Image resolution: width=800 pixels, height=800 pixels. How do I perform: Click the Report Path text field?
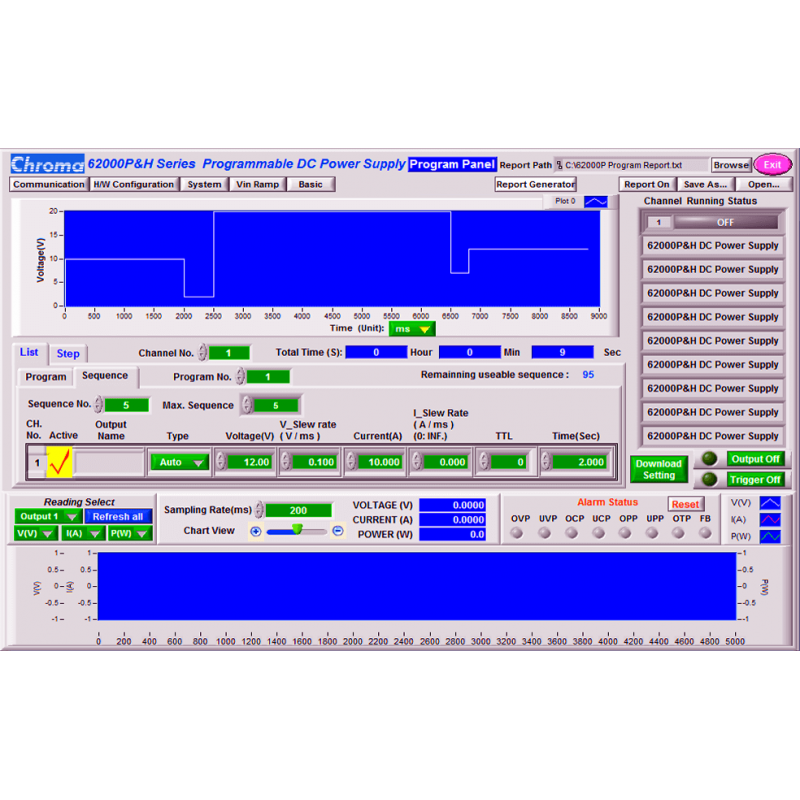pos(631,165)
